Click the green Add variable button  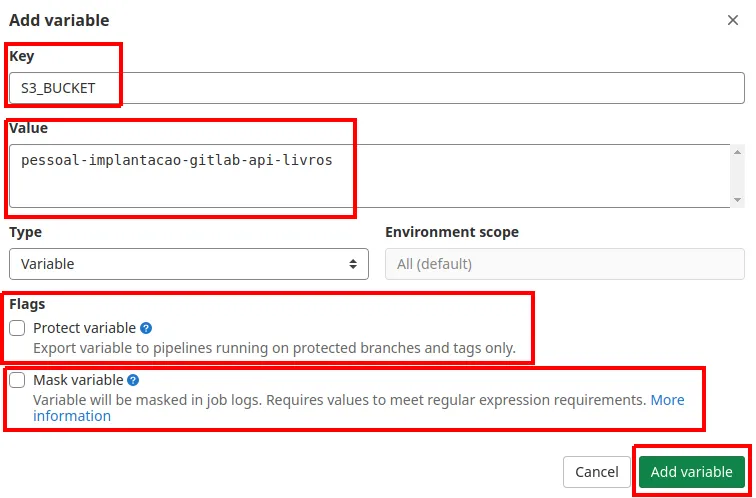(691, 471)
